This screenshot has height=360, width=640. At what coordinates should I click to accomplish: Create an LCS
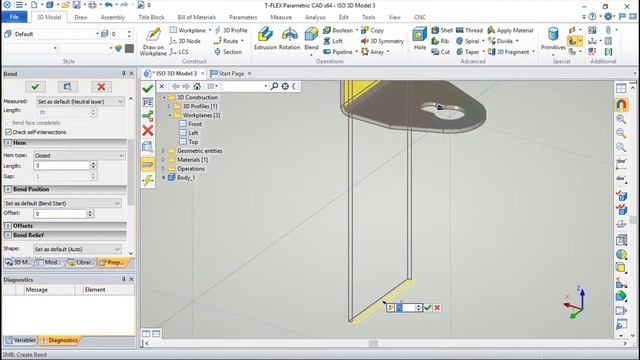(179, 52)
